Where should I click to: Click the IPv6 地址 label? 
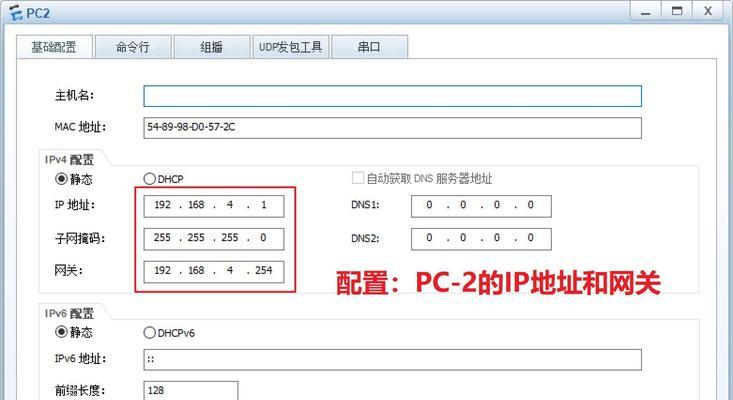[x=80, y=359]
